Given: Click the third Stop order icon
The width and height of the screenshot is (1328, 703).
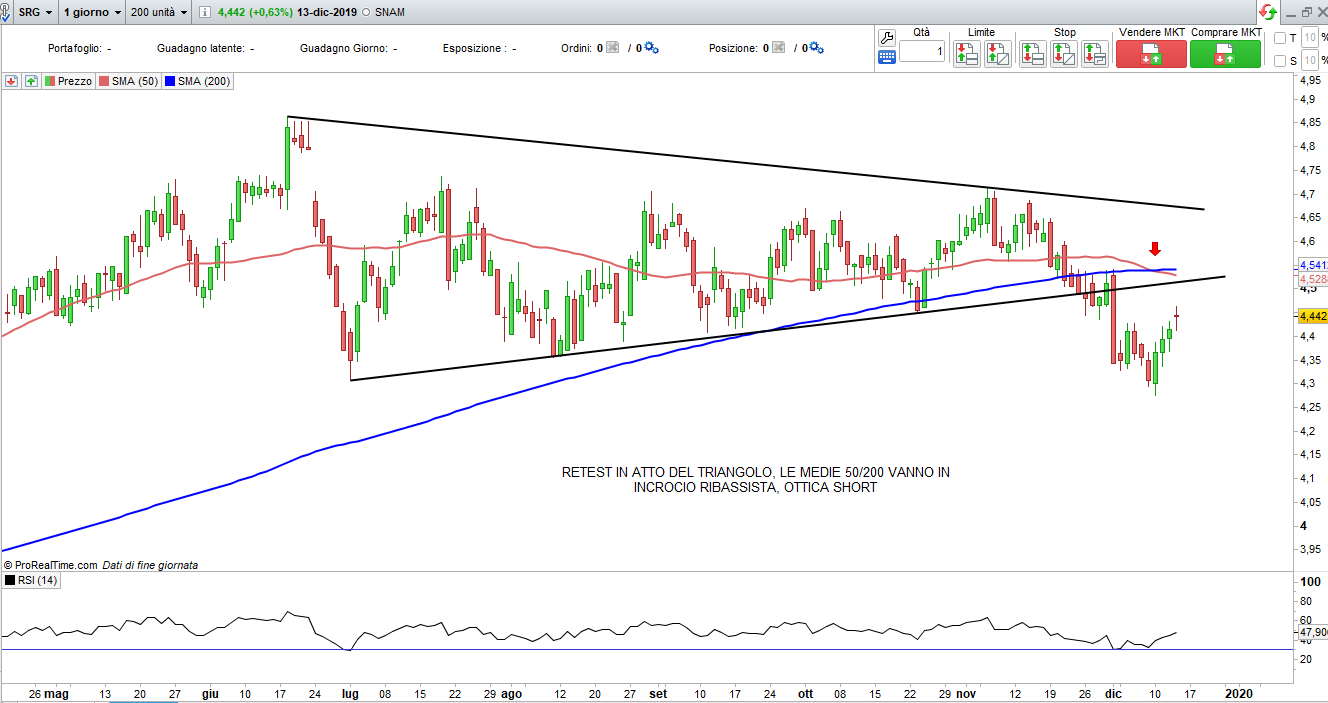Looking at the screenshot, I should coord(1094,54).
